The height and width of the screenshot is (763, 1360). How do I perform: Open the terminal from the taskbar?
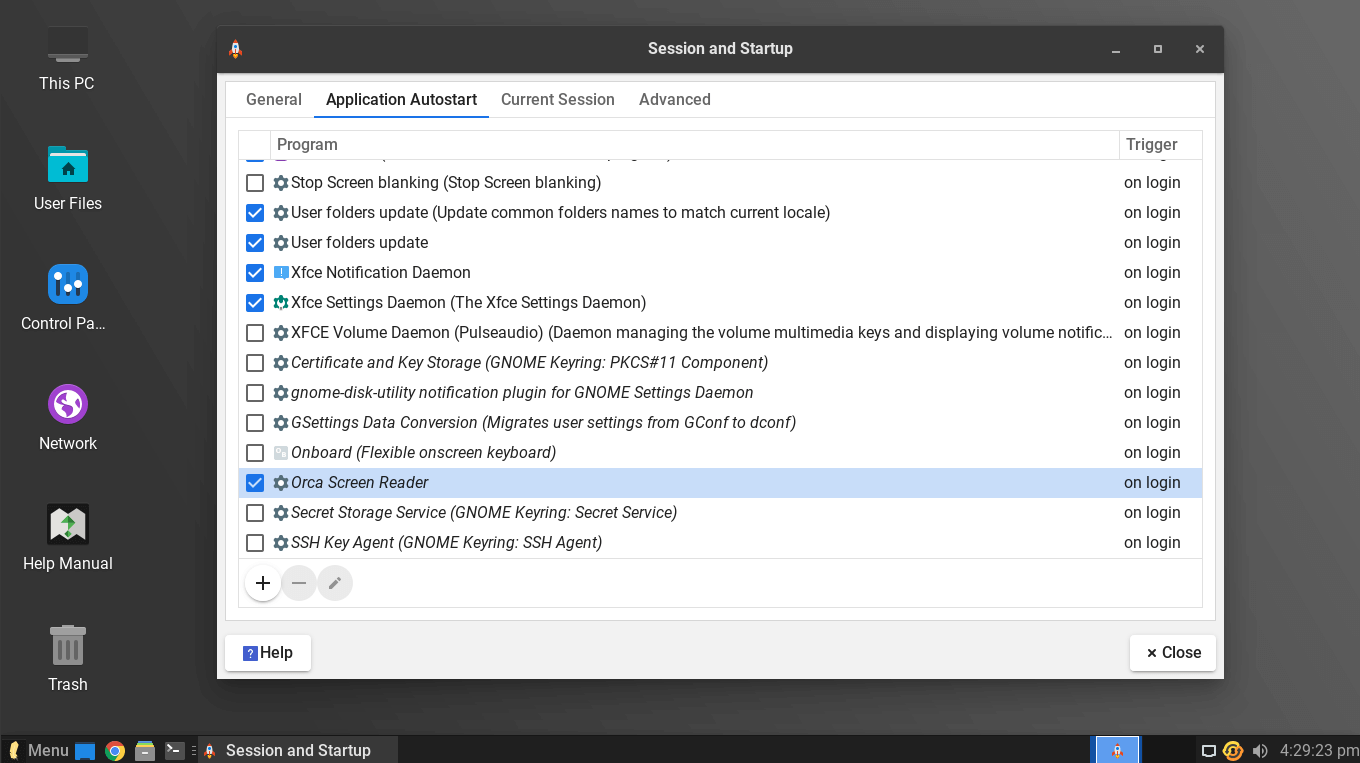pos(174,751)
